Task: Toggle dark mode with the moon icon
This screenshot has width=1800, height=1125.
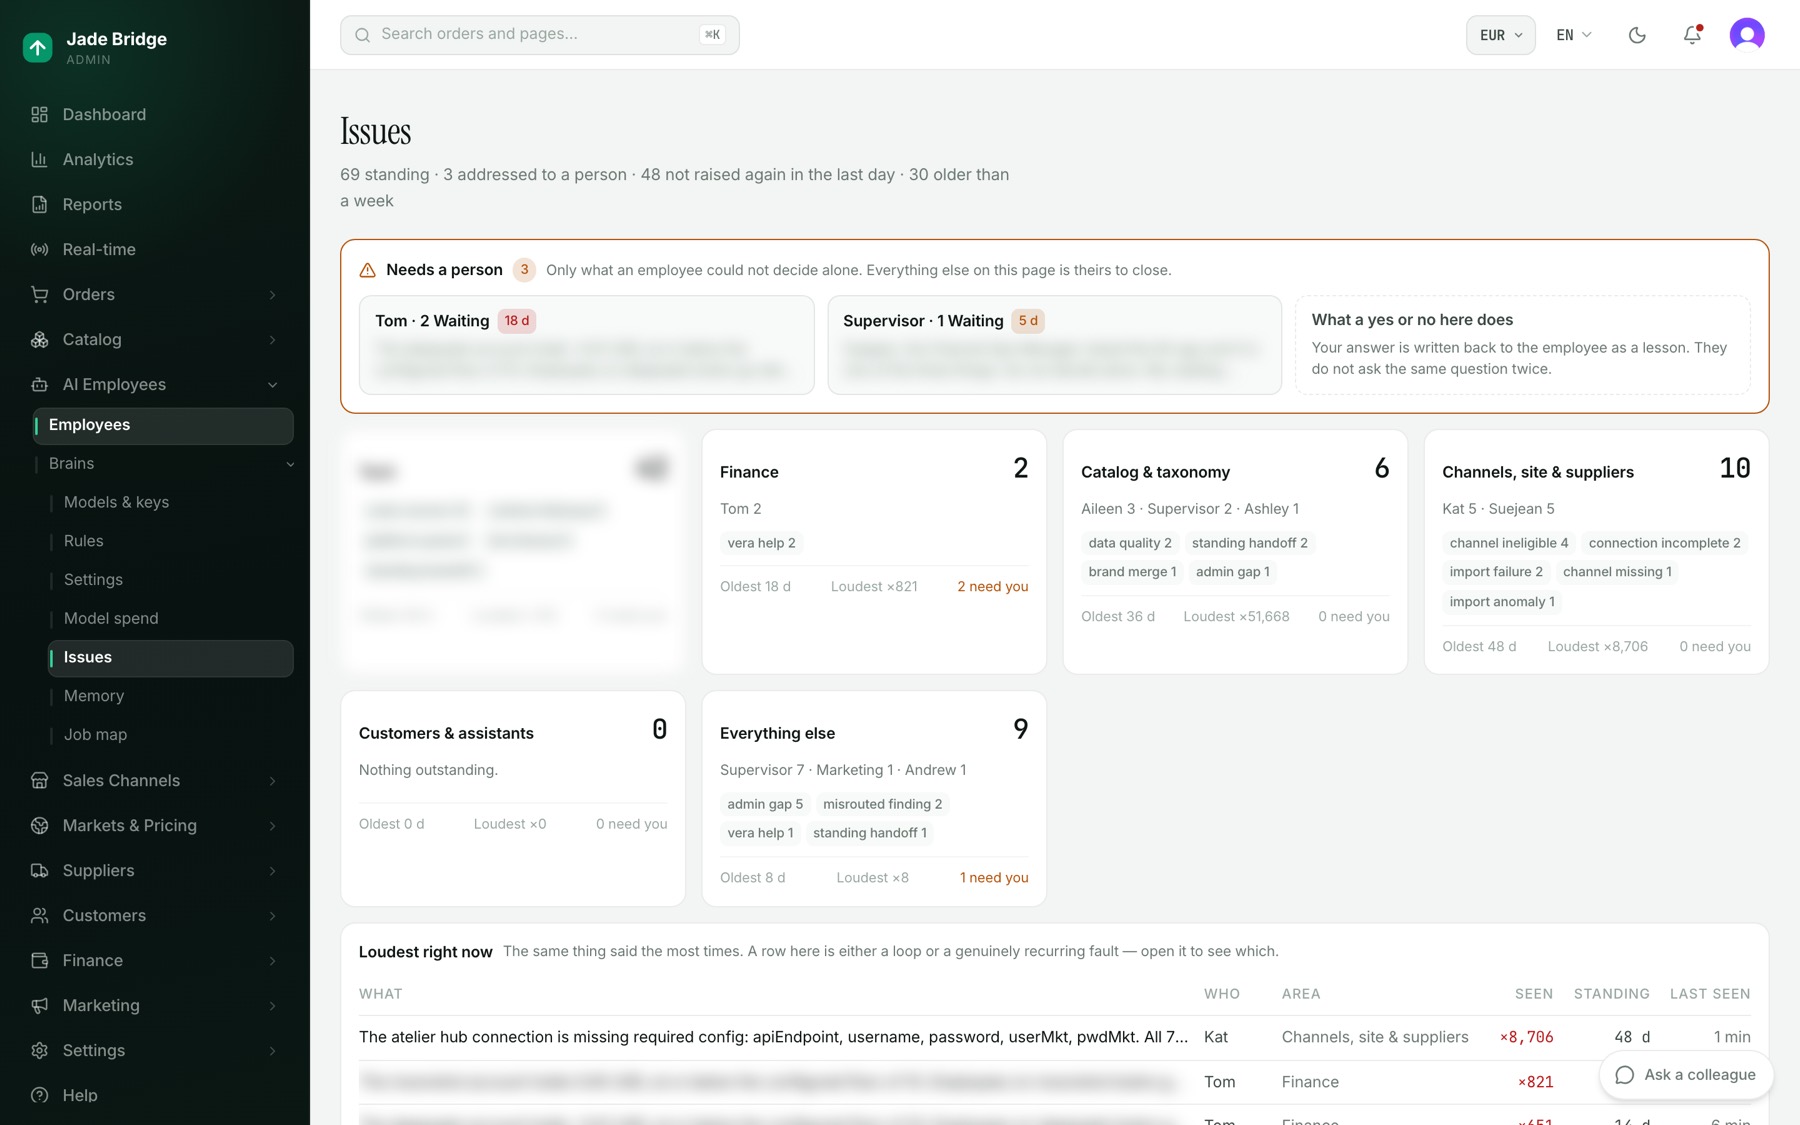Action: [1637, 35]
